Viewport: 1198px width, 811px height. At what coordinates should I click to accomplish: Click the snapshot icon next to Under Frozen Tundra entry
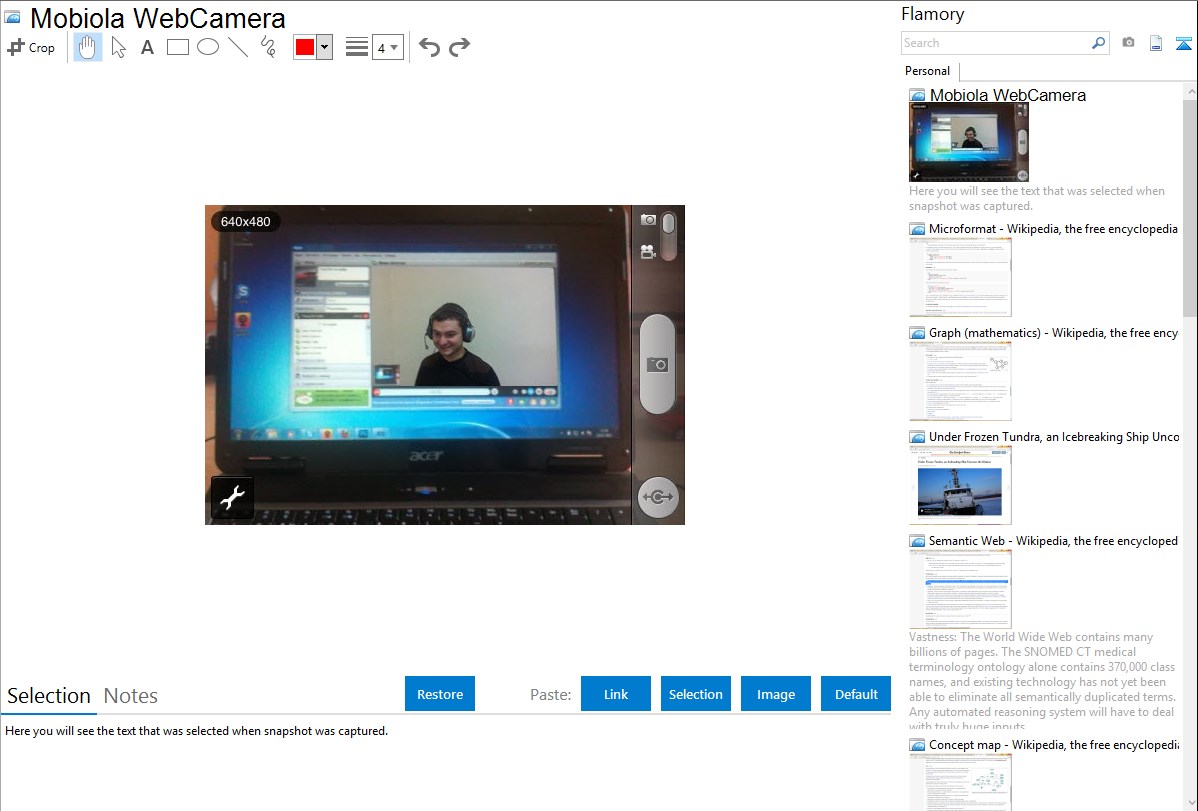[x=917, y=436]
